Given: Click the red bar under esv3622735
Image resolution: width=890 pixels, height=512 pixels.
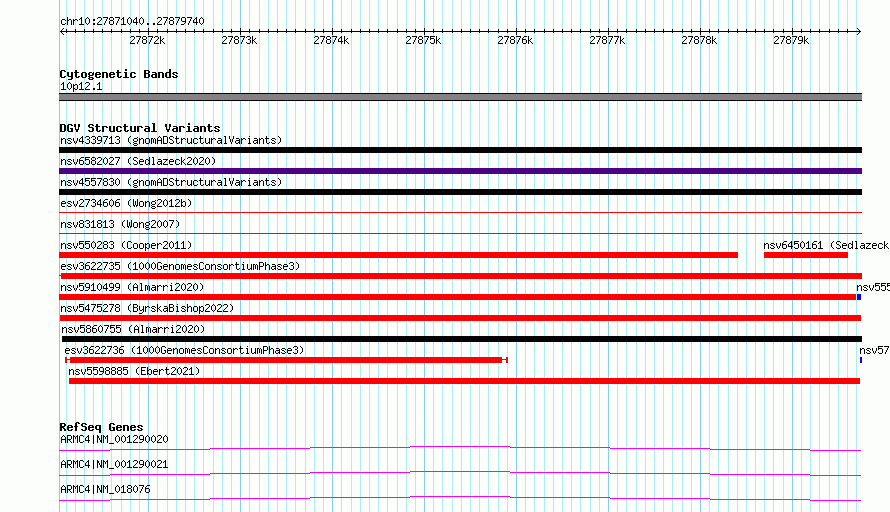Looking at the screenshot, I should 460,276.
